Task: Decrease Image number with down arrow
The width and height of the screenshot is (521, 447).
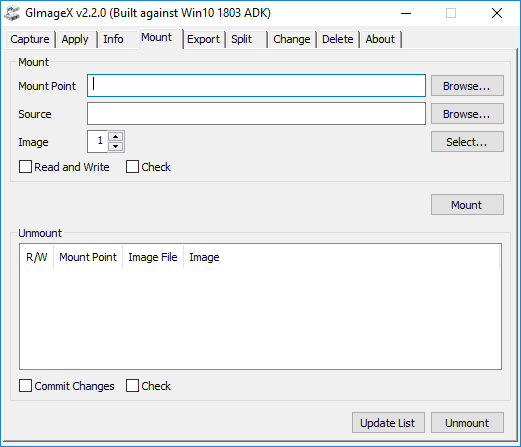Action: coord(116,146)
